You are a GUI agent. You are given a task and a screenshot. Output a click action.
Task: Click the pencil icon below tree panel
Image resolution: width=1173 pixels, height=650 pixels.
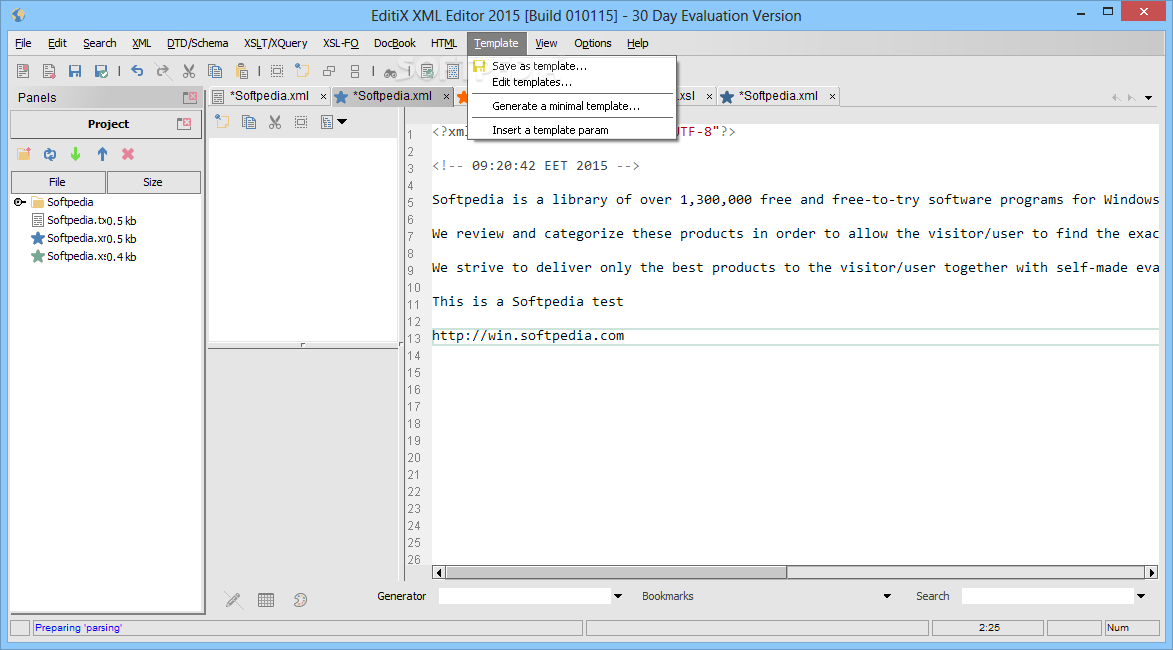233,599
